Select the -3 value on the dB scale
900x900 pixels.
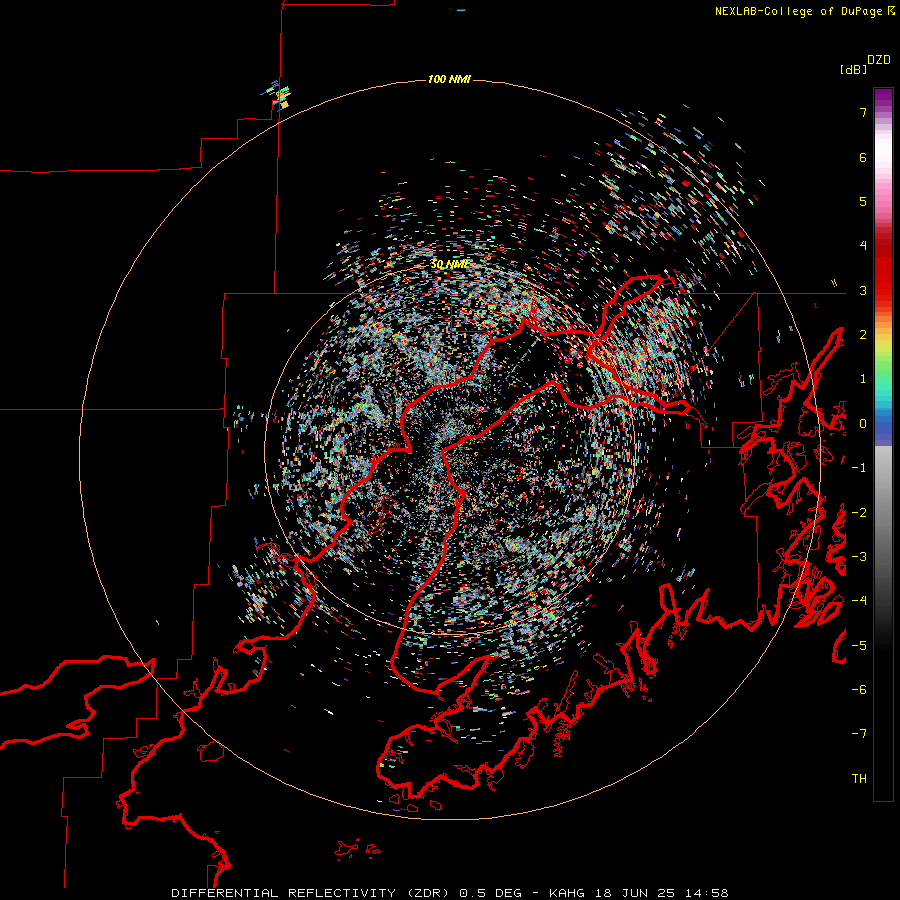[x=859, y=557]
